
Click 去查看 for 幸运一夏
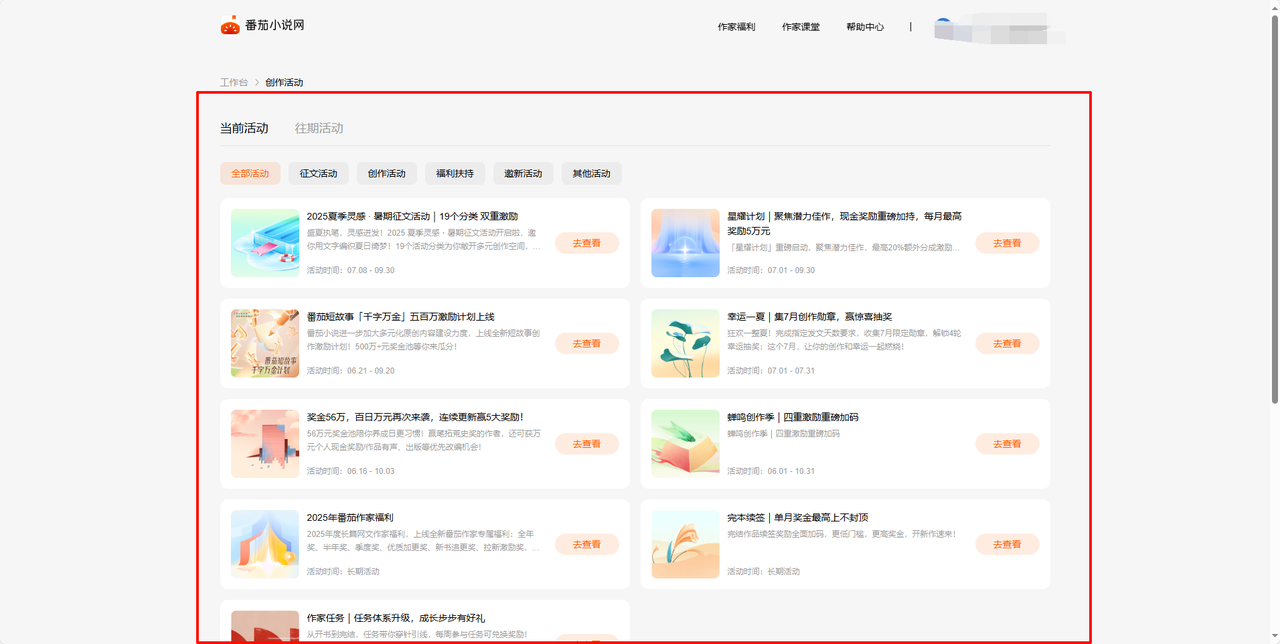(x=1007, y=343)
